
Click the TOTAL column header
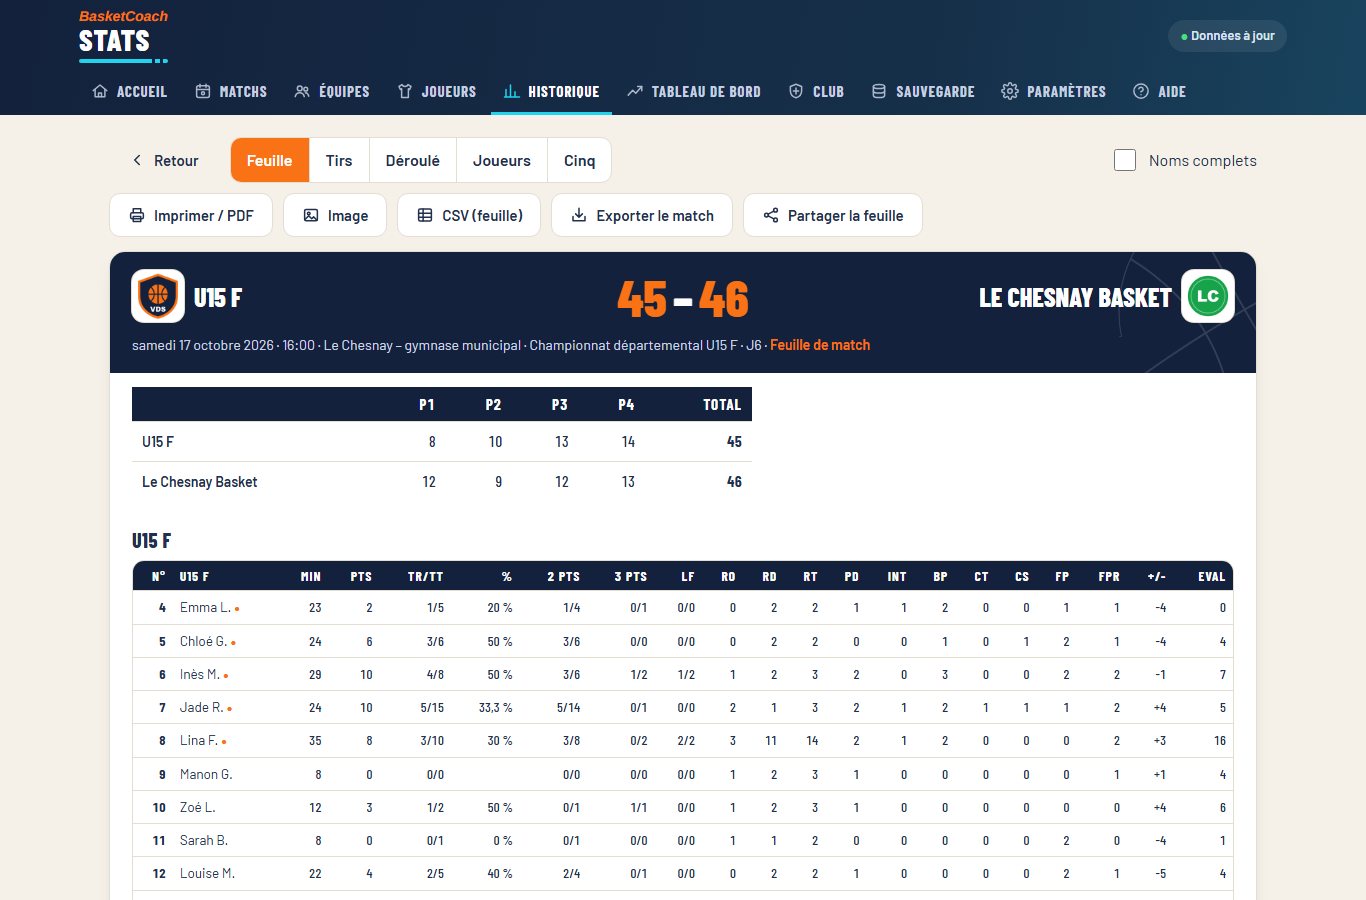tap(722, 405)
